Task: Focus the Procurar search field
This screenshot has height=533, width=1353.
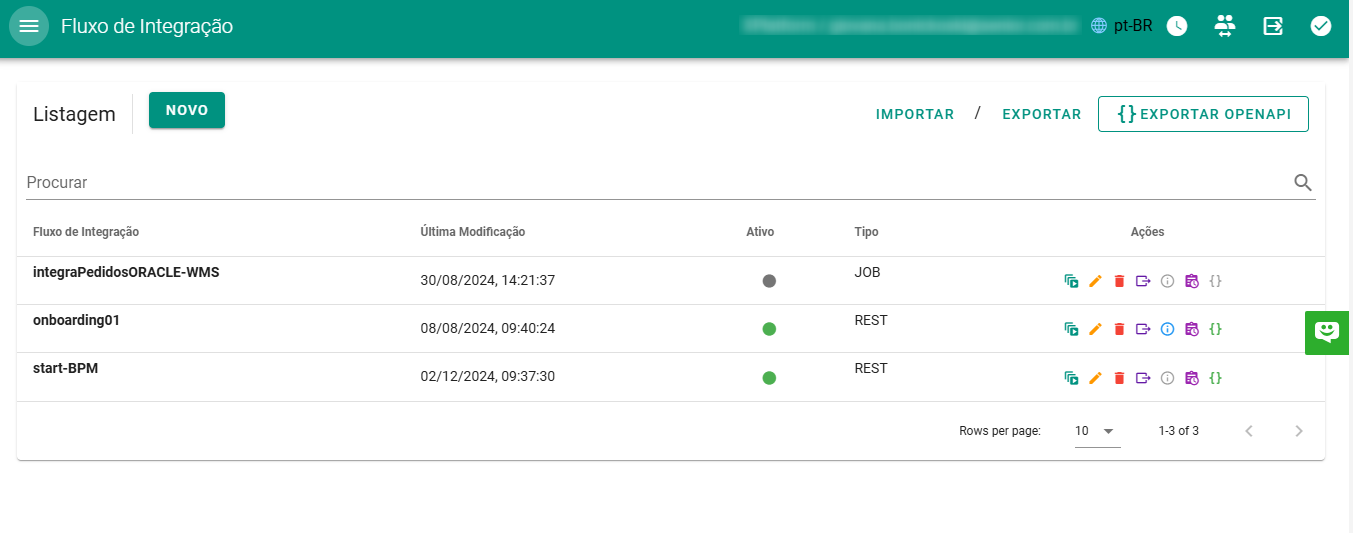Action: coord(657,183)
